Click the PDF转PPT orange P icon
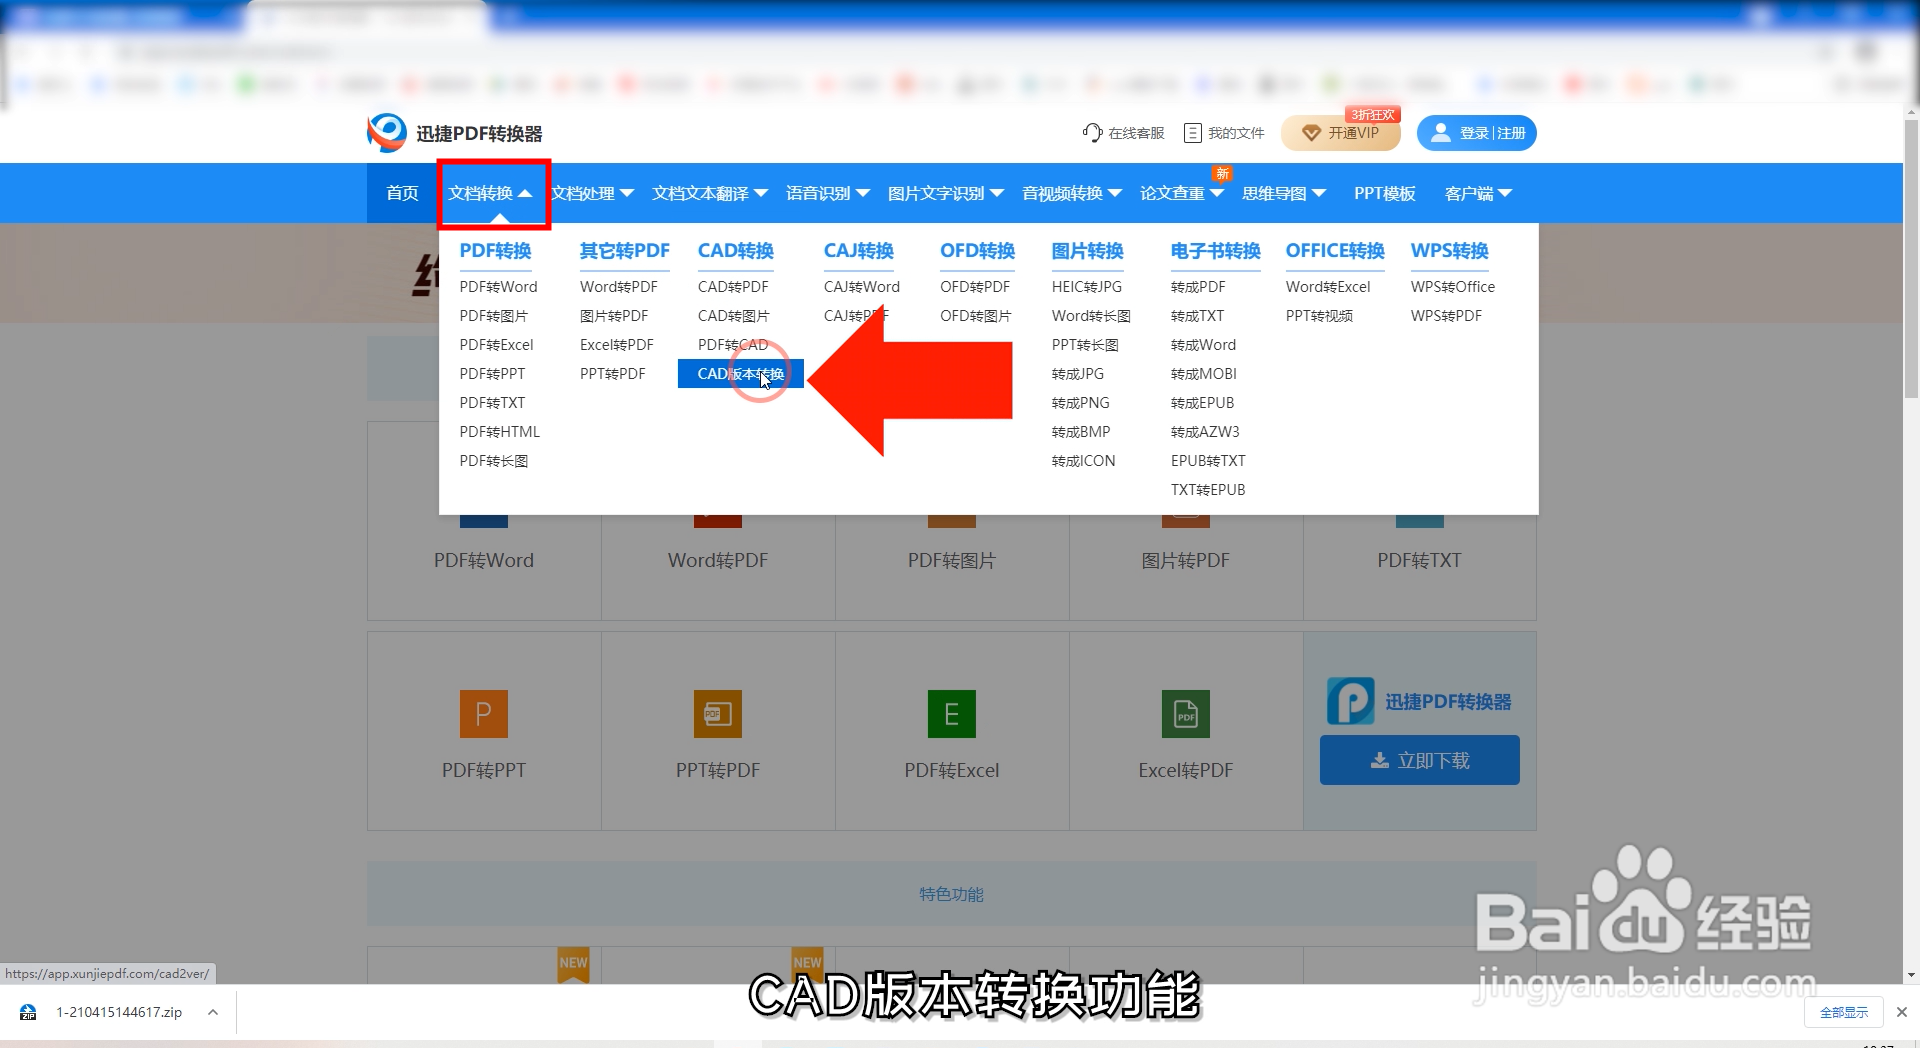This screenshot has width=1920, height=1048. (484, 714)
